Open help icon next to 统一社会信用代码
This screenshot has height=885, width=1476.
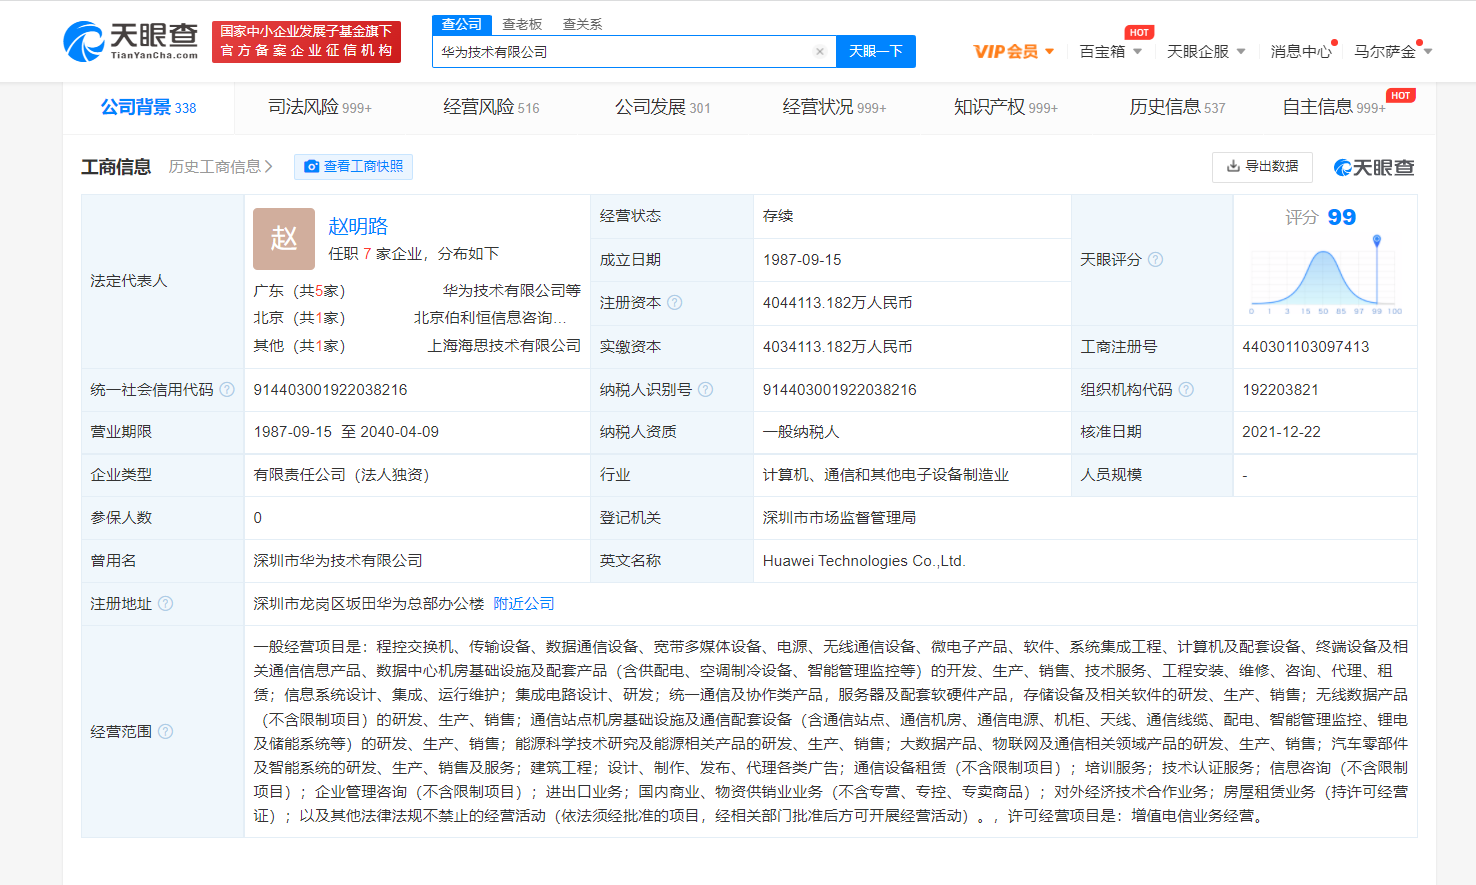click(x=227, y=389)
